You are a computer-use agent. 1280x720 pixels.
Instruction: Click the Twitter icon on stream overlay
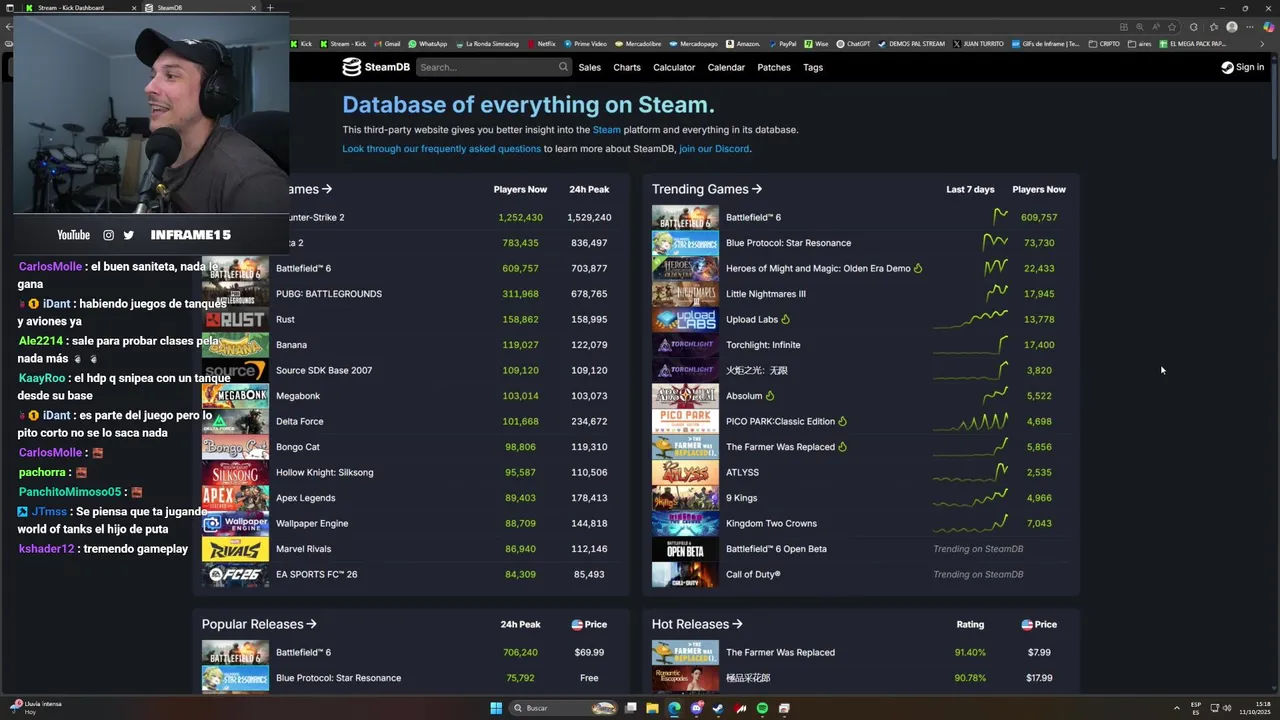point(128,235)
